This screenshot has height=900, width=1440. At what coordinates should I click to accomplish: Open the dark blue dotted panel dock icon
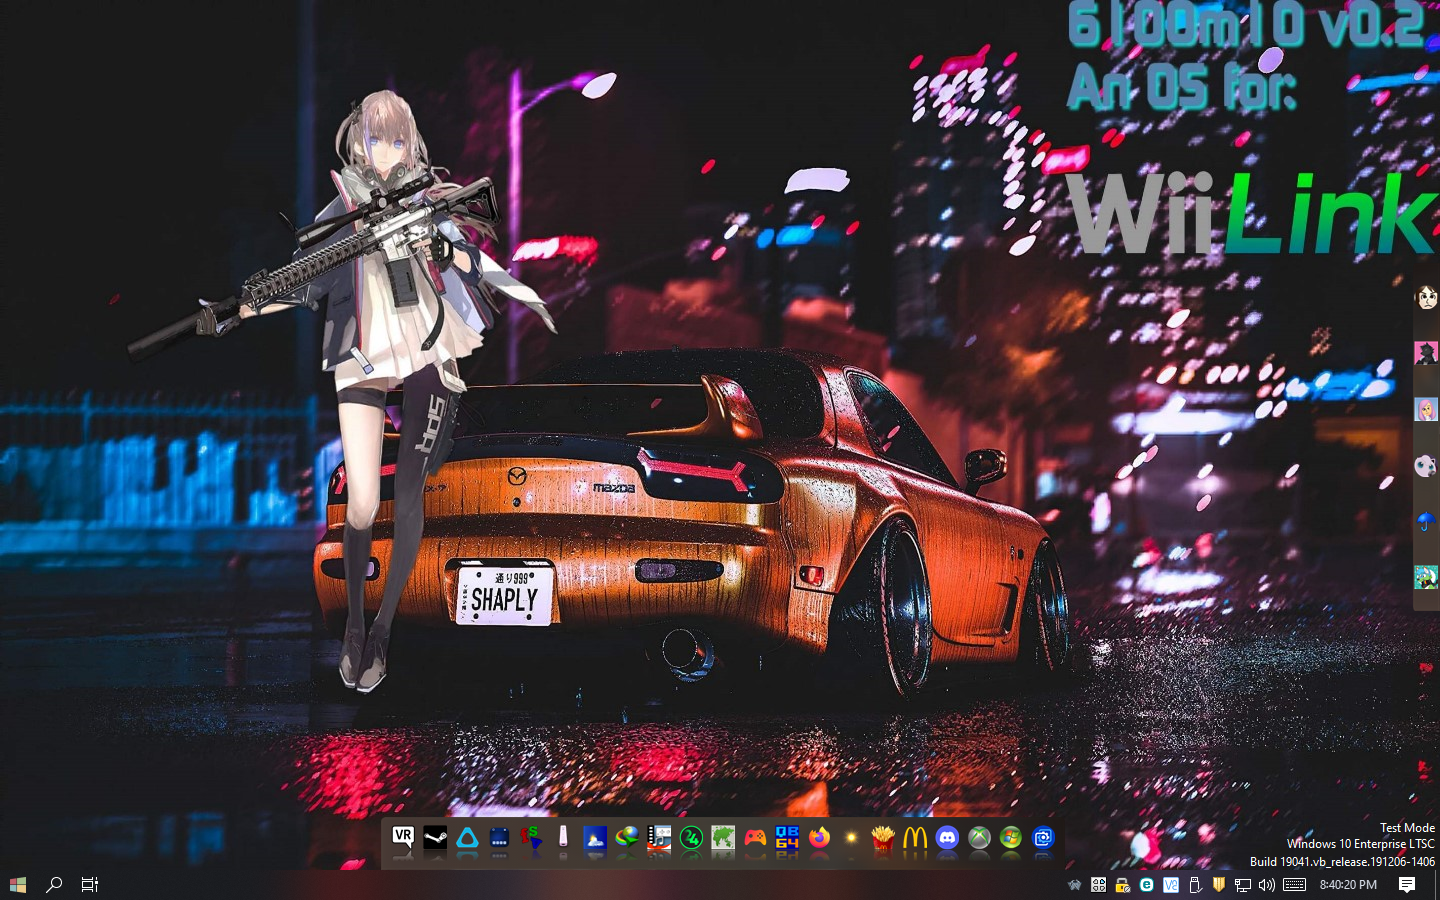[499, 838]
